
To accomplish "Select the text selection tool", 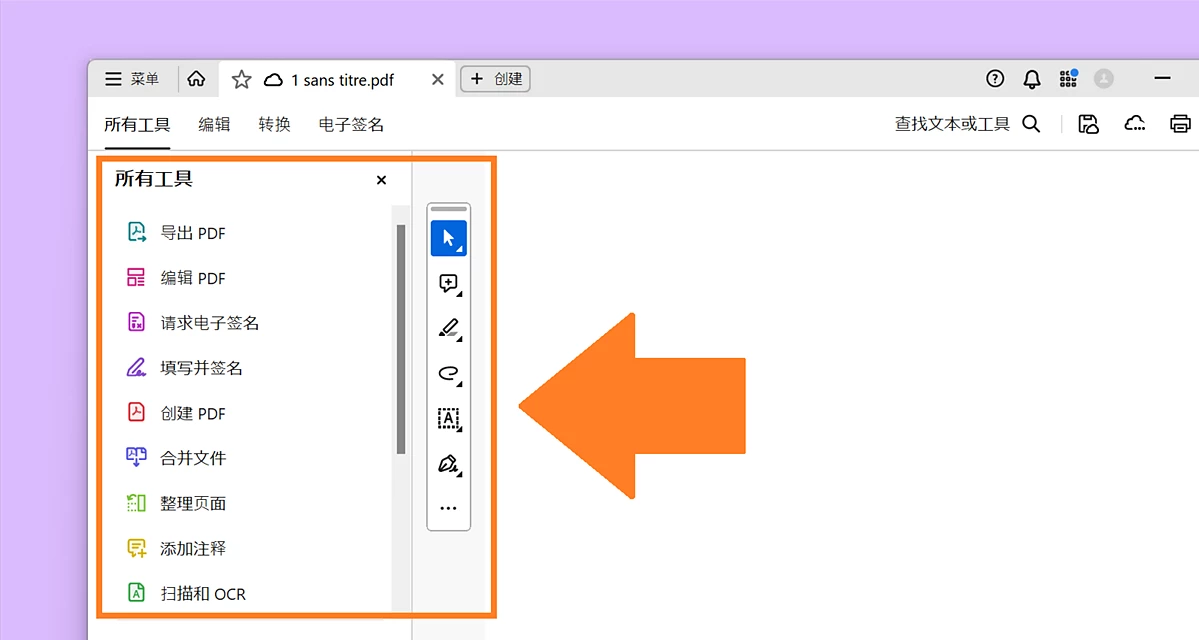I will 448,419.
